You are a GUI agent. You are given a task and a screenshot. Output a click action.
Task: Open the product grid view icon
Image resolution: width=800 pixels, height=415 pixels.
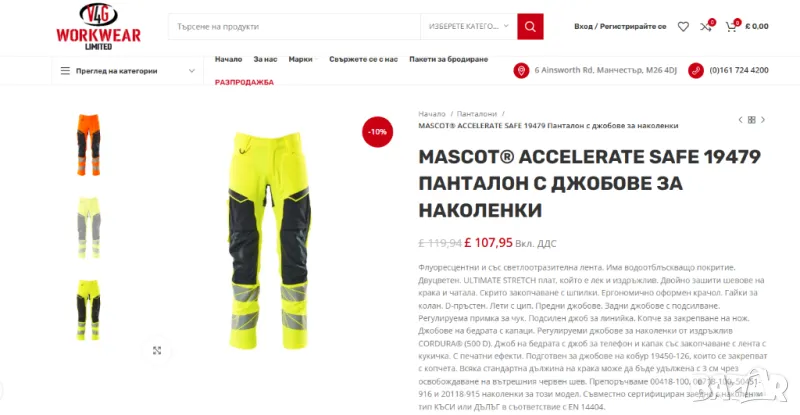point(752,120)
